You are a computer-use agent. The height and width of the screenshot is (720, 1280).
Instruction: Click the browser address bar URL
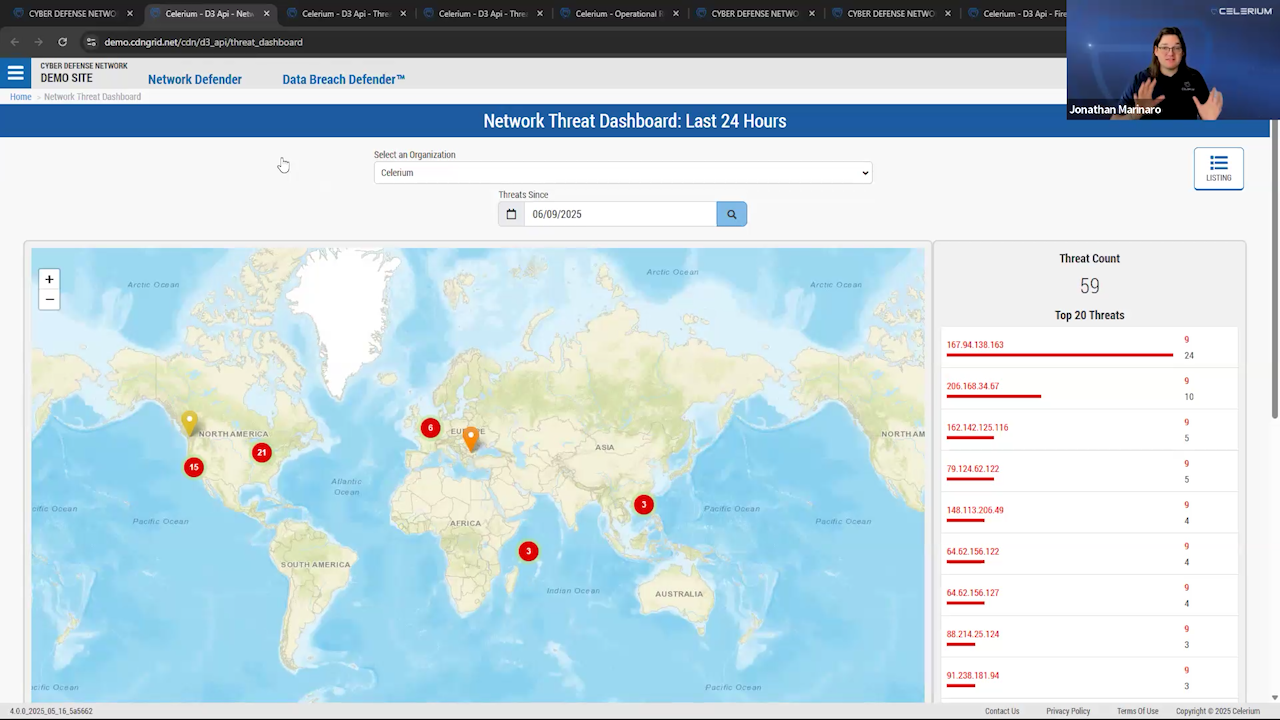[203, 42]
